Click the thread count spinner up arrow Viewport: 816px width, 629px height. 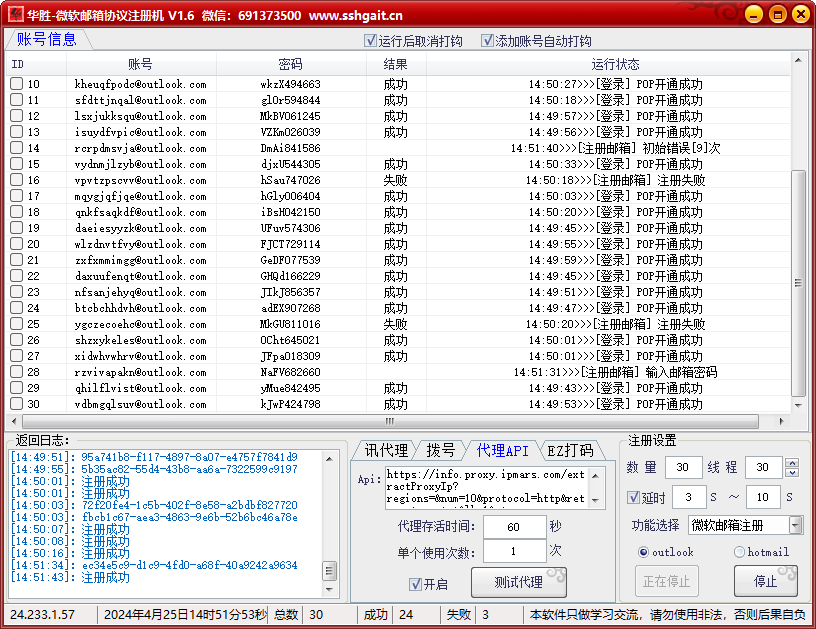click(792, 464)
